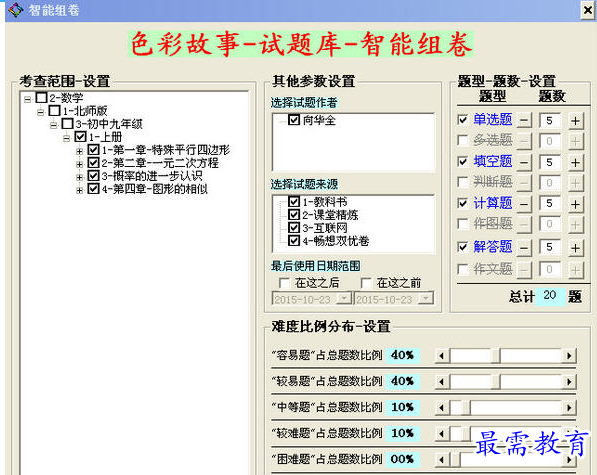Screen dimensions: 597x475
Task: Open the 在这之后 date dropdown
Action: click(345, 298)
